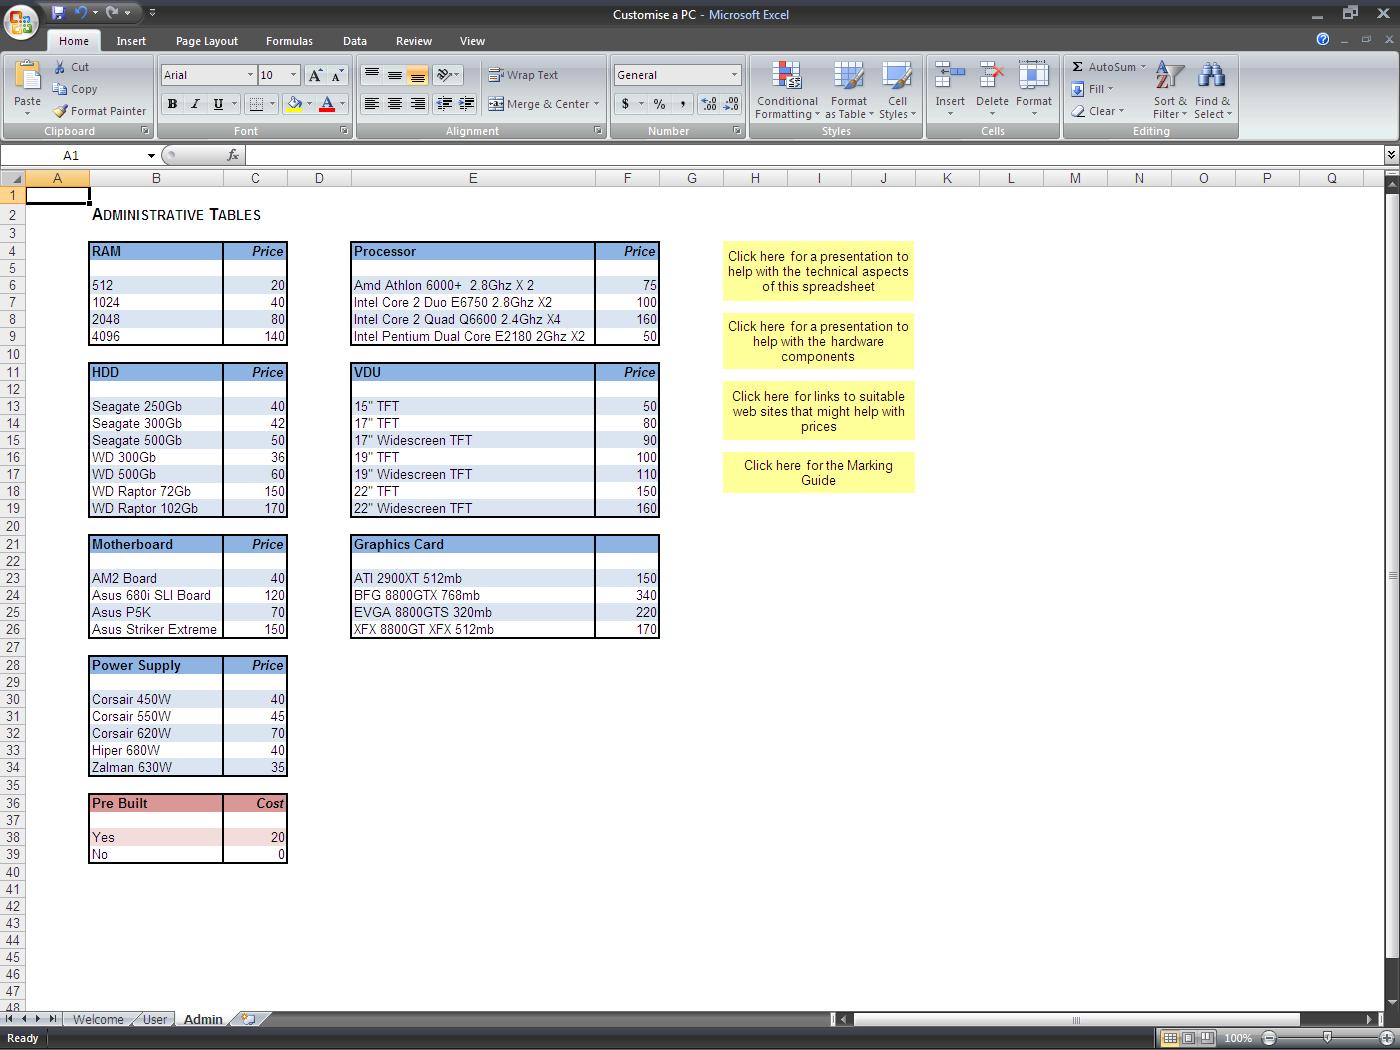Click the AutoSum sigma icon
The width and height of the screenshot is (1400, 1050).
1077,67
